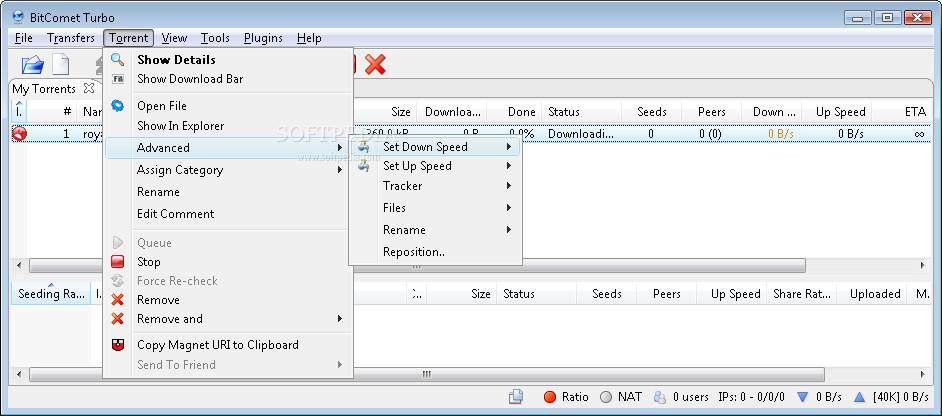The image size is (942, 416).
Task: Select Copy Magnet URI to Clipboard
Action: [x=228, y=344]
